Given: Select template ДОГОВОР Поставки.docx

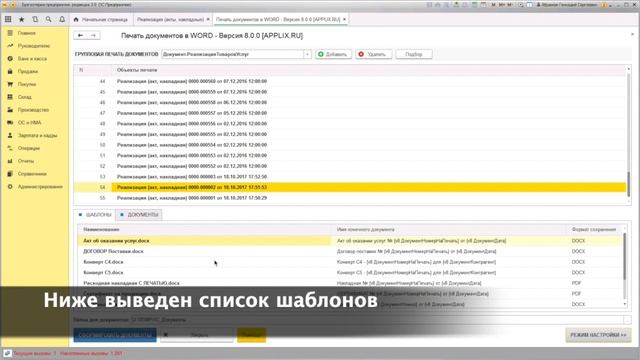Looking at the screenshot, I should (113, 251).
